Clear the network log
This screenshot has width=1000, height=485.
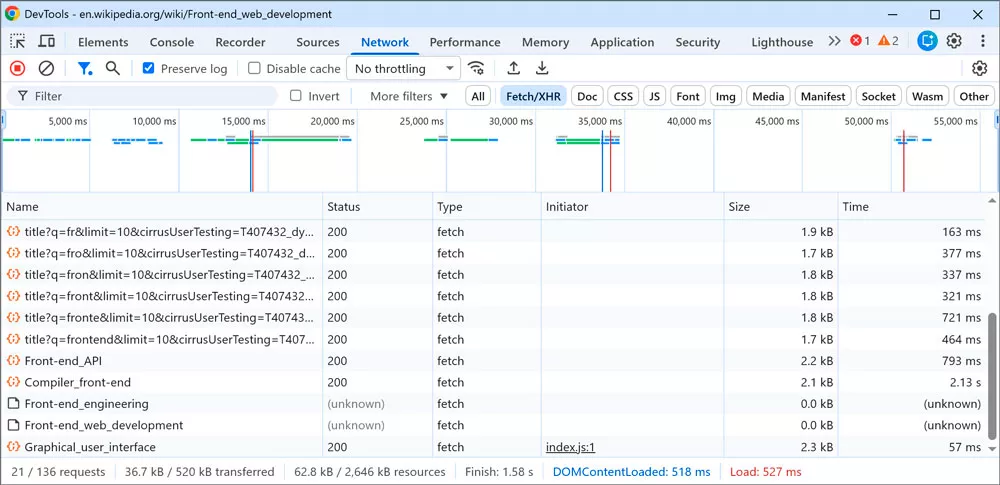46,68
